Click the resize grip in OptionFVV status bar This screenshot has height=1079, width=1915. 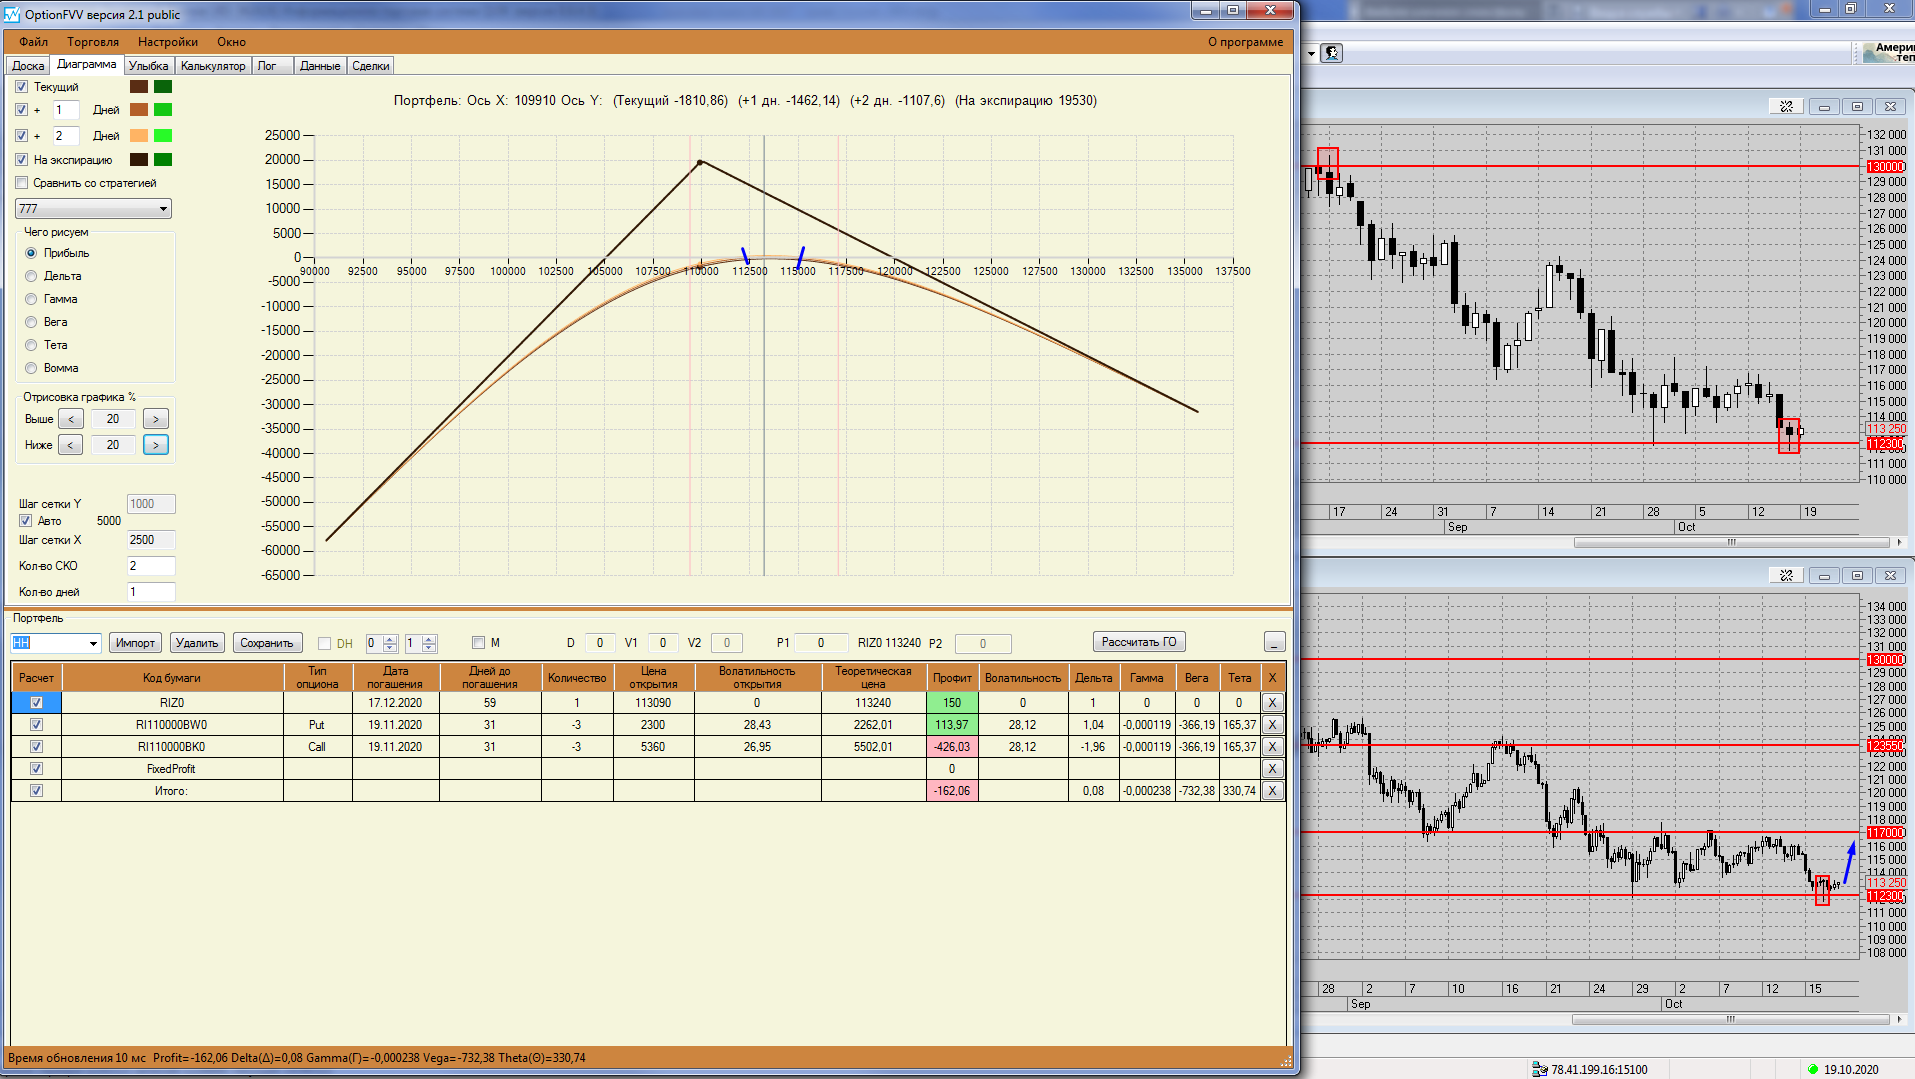pos(1286,1059)
